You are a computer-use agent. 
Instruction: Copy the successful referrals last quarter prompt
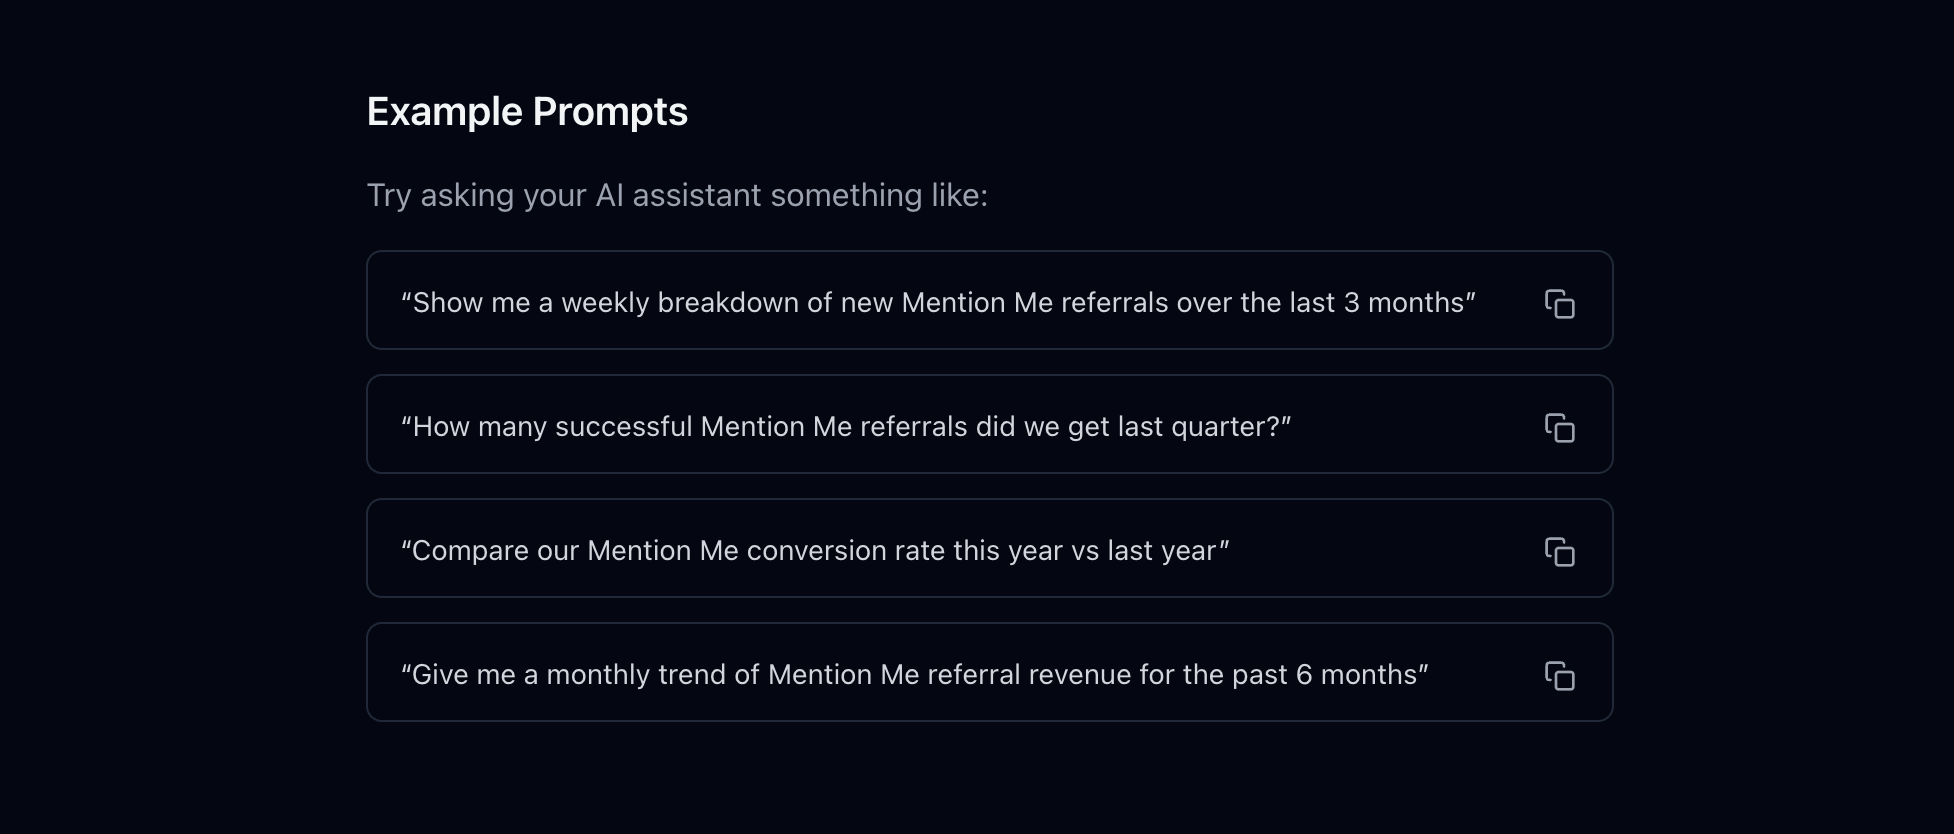[1559, 428]
